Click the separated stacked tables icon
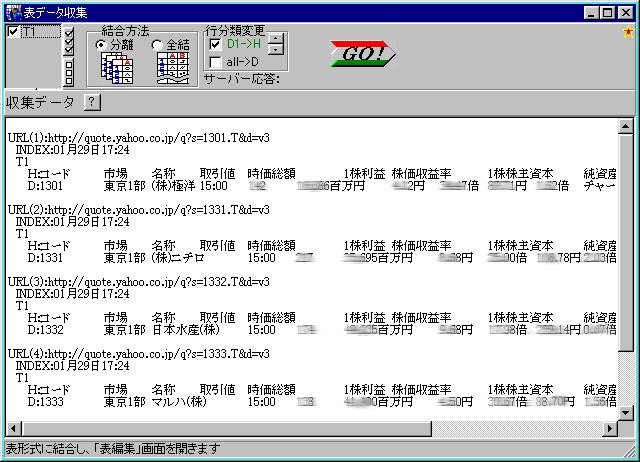This screenshot has height=462, width=640. click(x=117, y=68)
